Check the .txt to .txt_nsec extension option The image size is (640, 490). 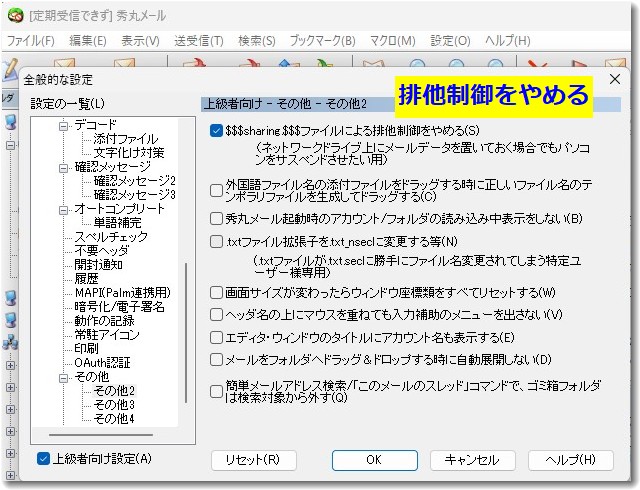[x=216, y=242]
